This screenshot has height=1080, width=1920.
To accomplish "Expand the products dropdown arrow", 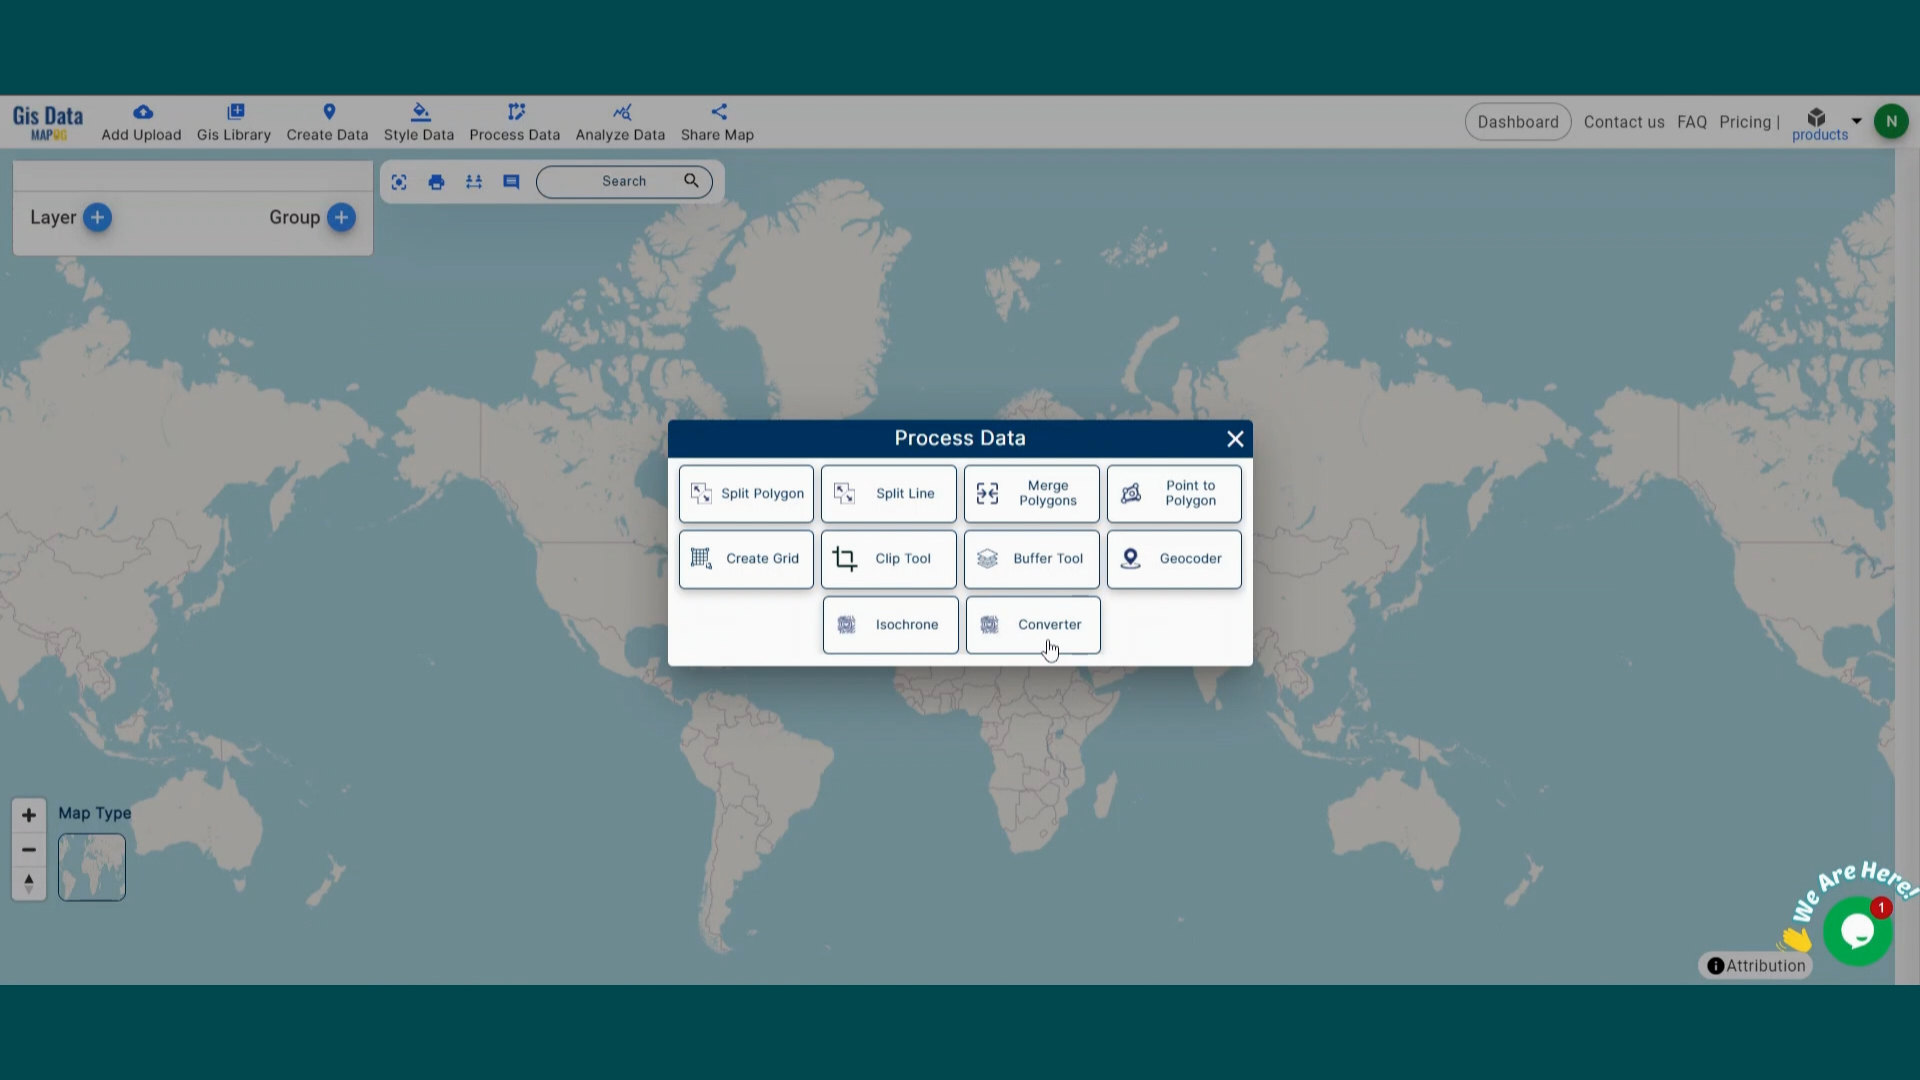I will [1856, 120].
